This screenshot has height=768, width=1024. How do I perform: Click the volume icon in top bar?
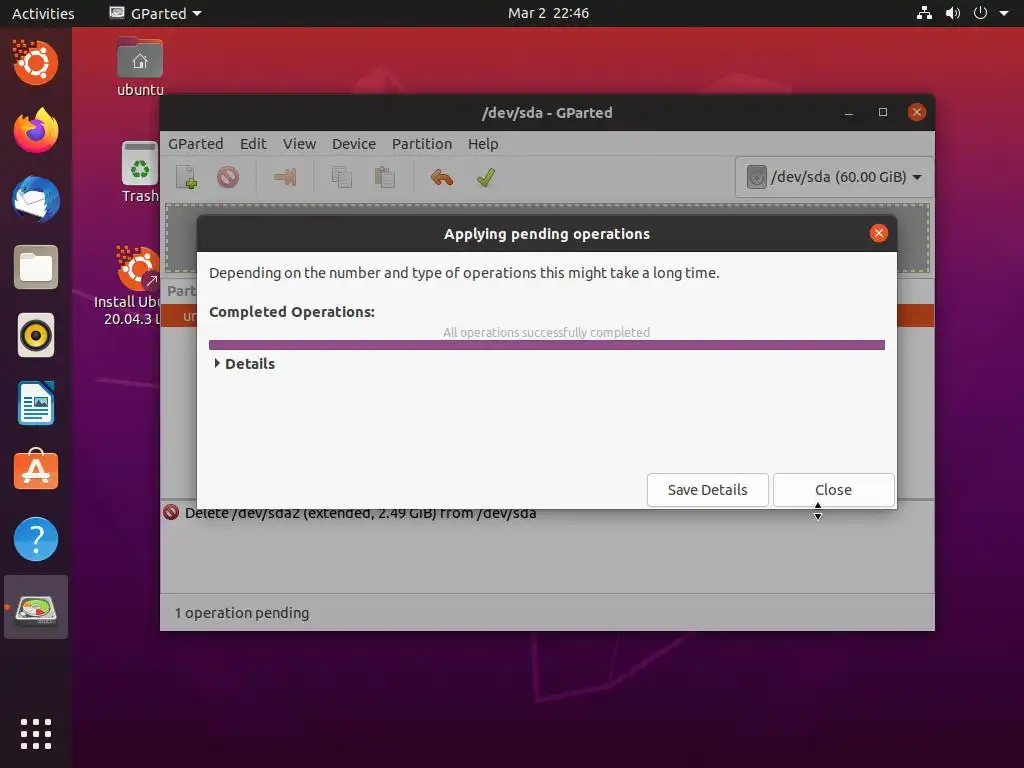pos(953,13)
